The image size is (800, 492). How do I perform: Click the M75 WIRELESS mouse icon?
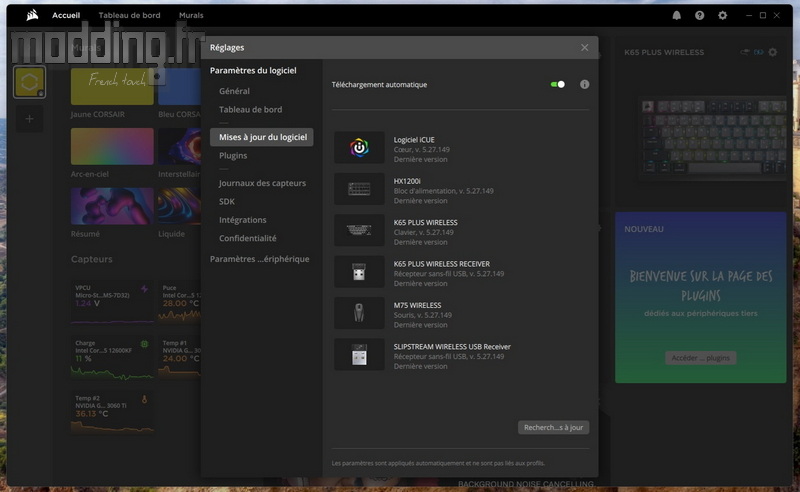point(359,313)
